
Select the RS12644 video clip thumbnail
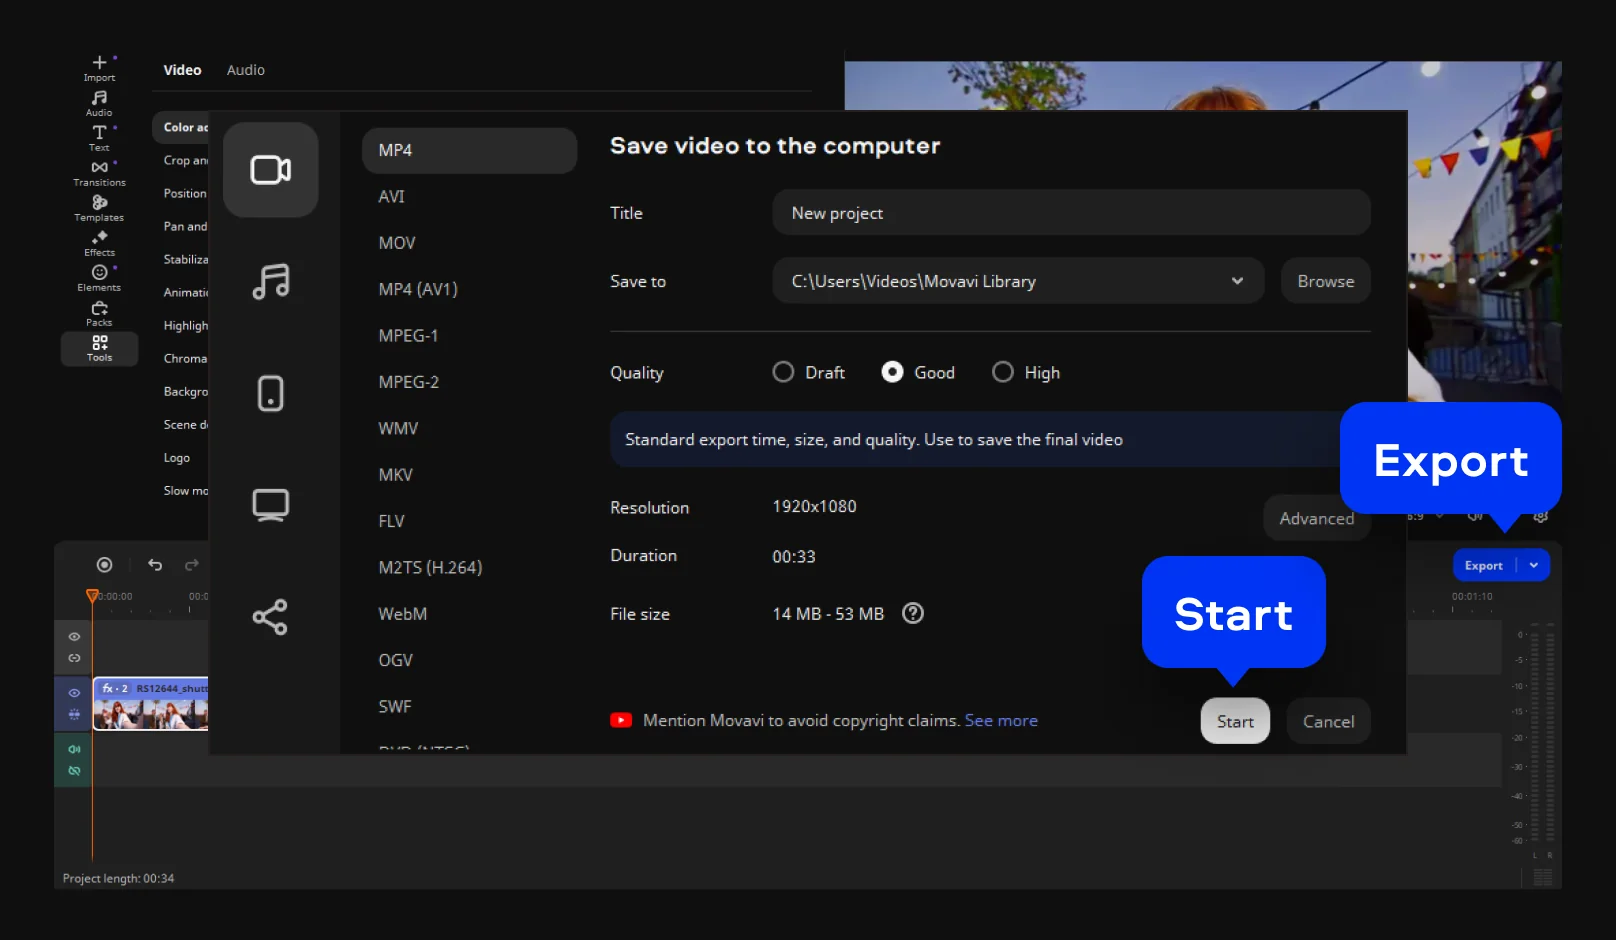tap(151, 704)
